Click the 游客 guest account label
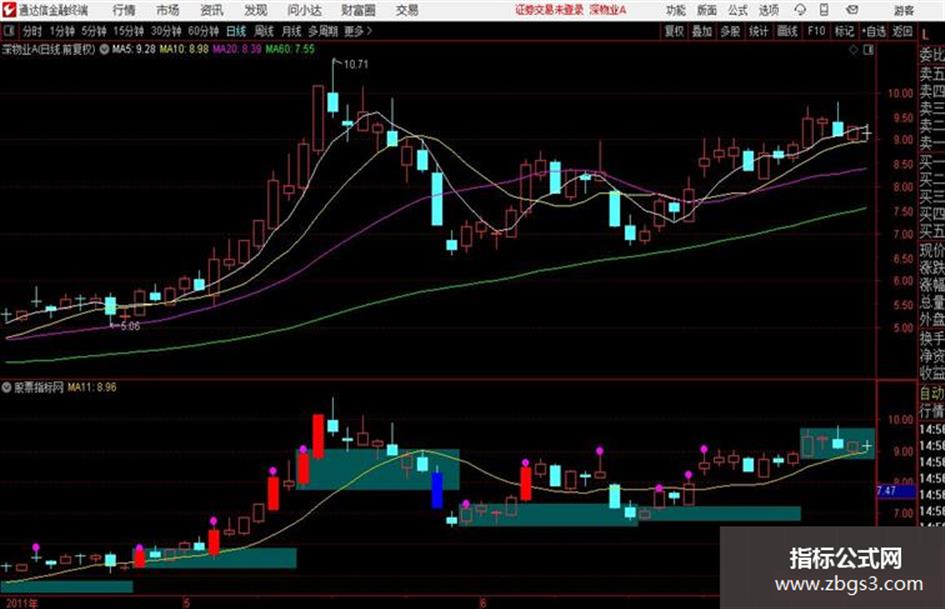Screen dimensions: 945x609 904,10
